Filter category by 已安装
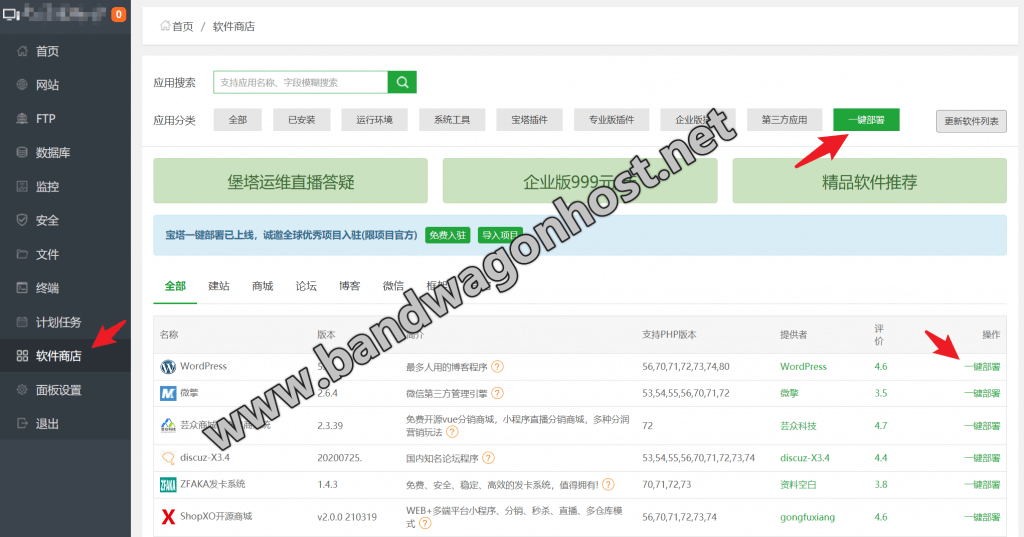This screenshot has width=1024, height=537. click(302, 120)
